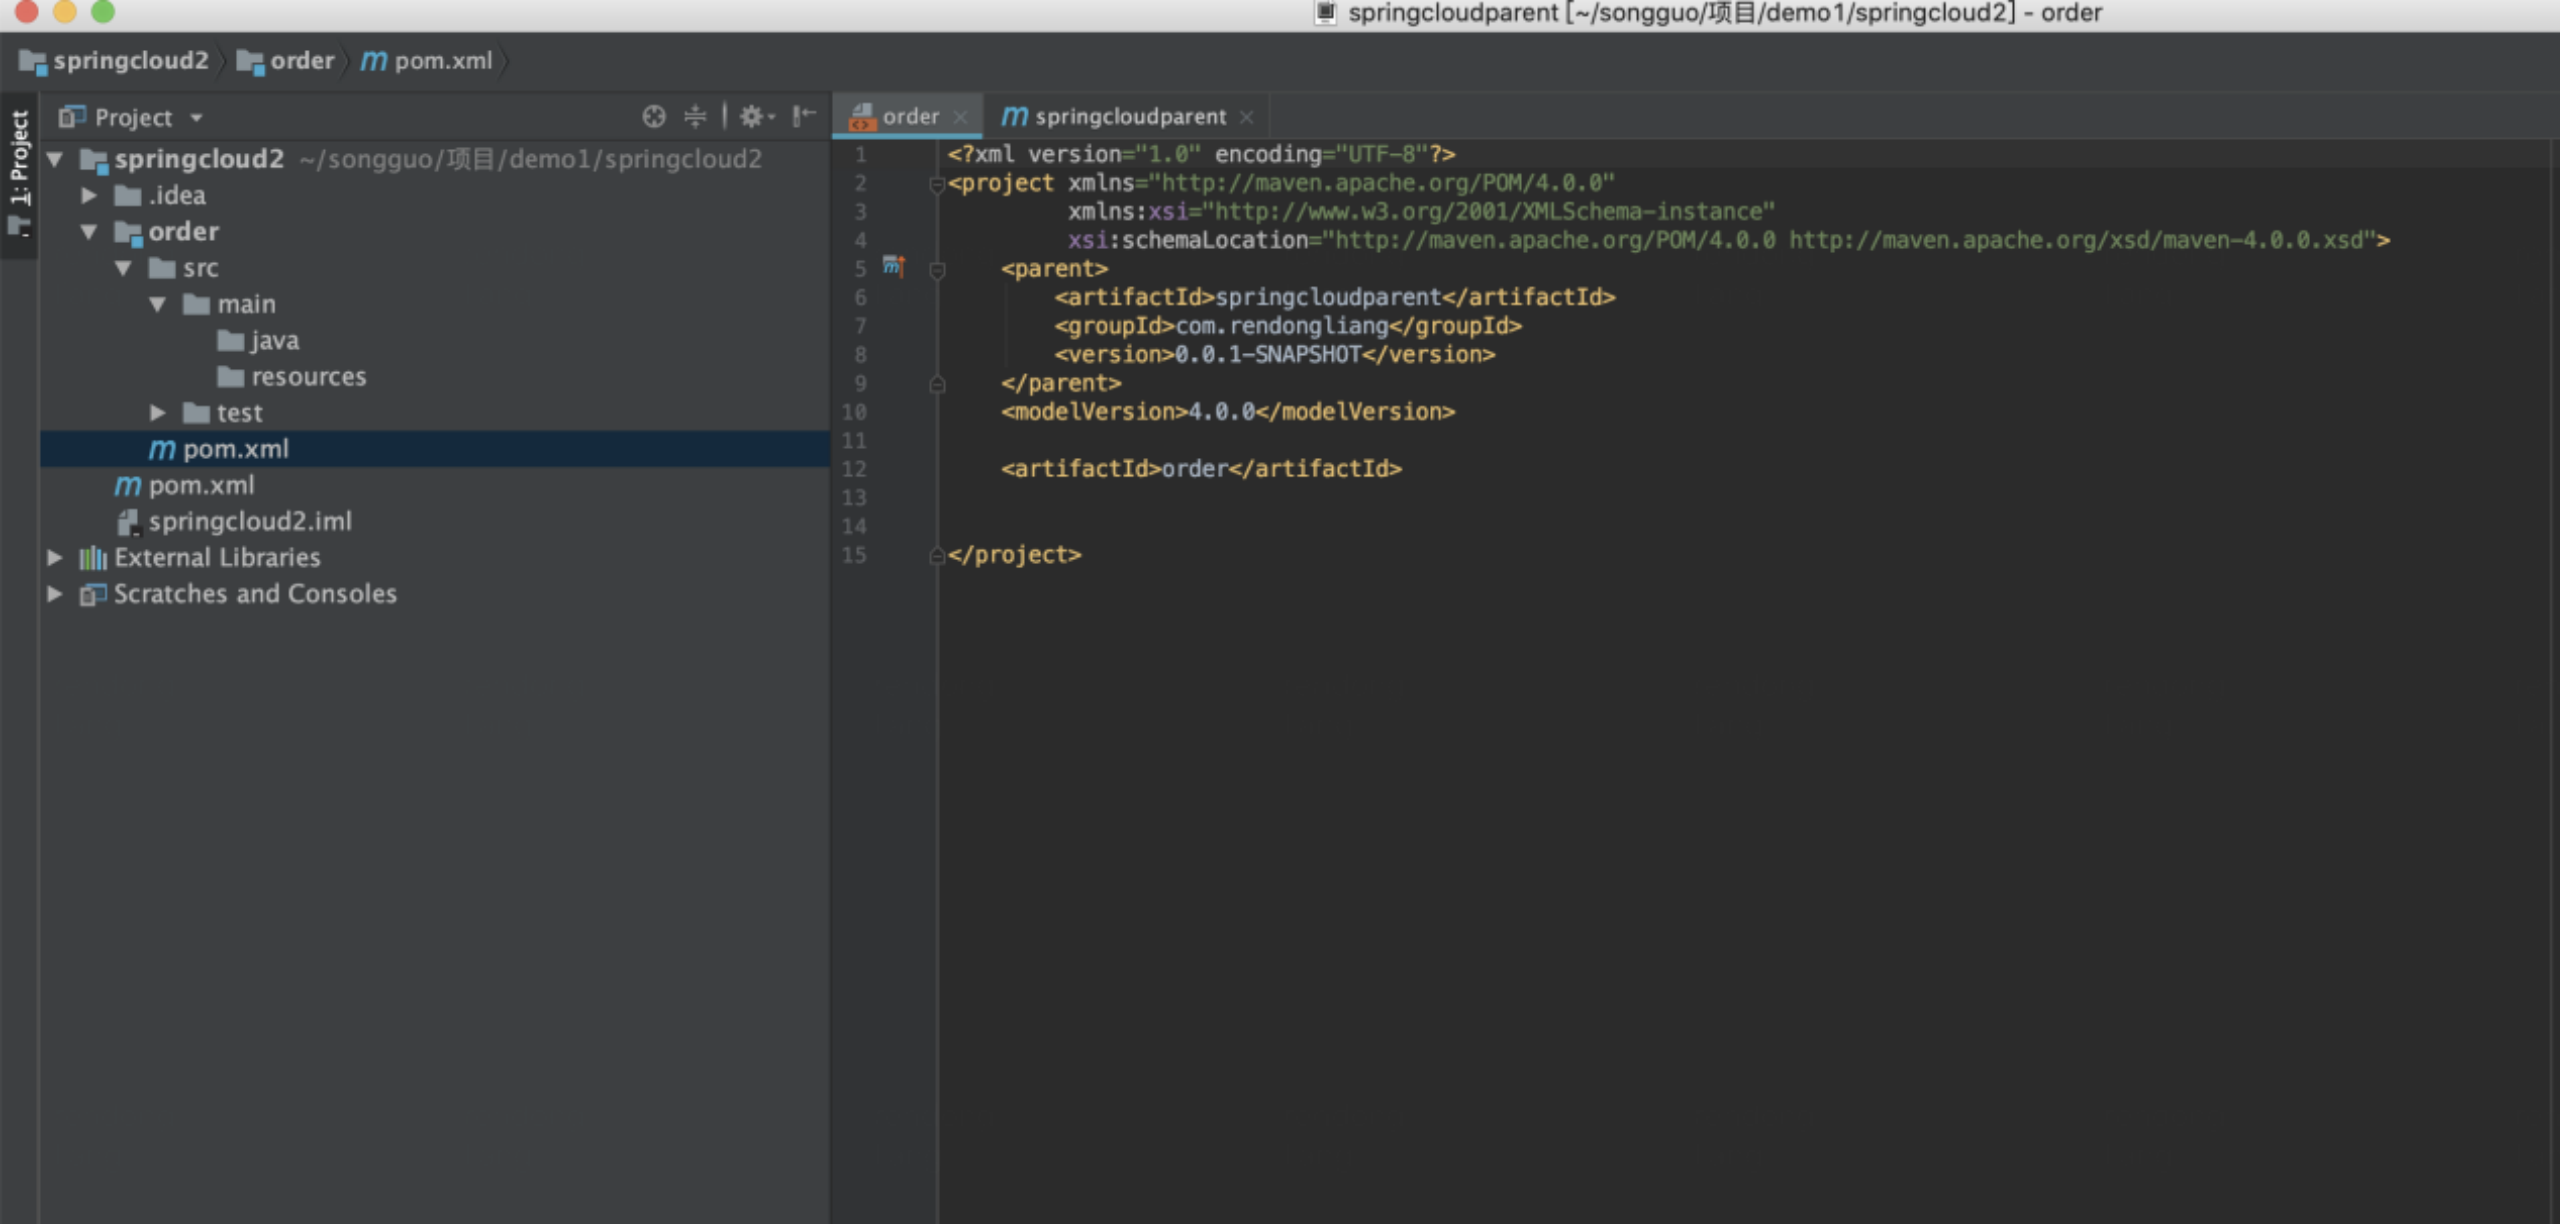2560x1224 pixels.
Task: Expand External Libraries node
Action: tap(55, 558)
